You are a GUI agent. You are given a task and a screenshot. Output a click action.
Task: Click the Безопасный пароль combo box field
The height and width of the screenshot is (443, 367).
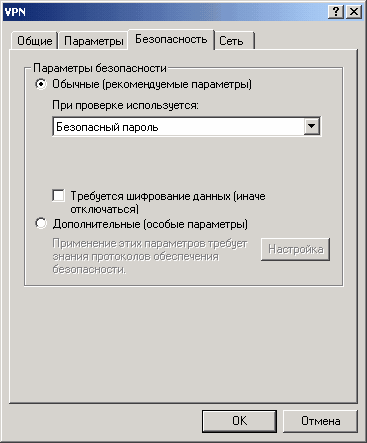[x=186, y=126]
